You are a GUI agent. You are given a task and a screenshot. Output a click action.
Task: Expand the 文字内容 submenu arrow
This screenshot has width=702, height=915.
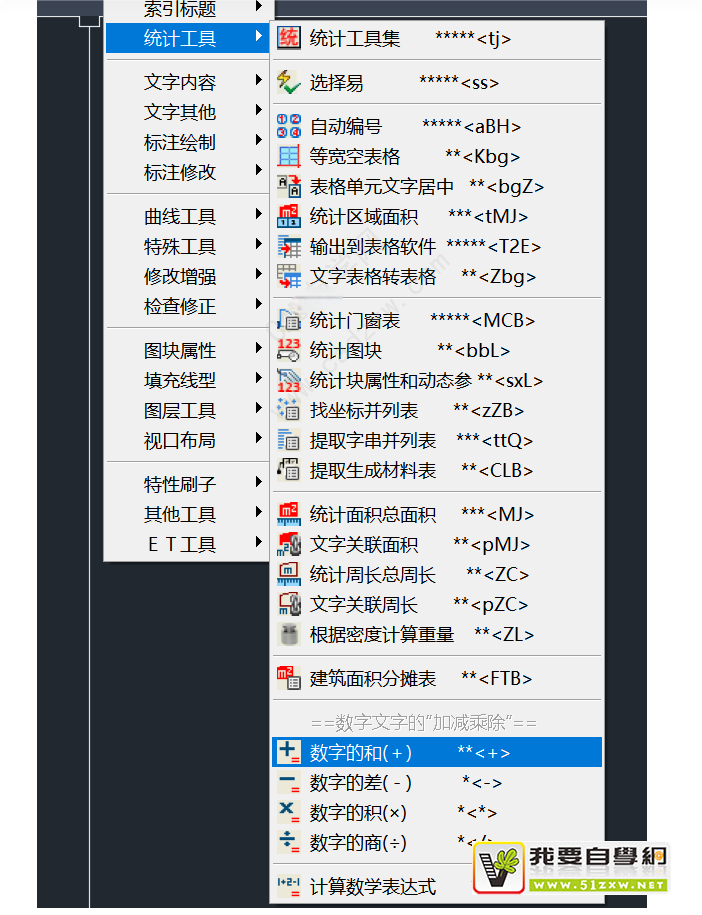click(259, 81)
